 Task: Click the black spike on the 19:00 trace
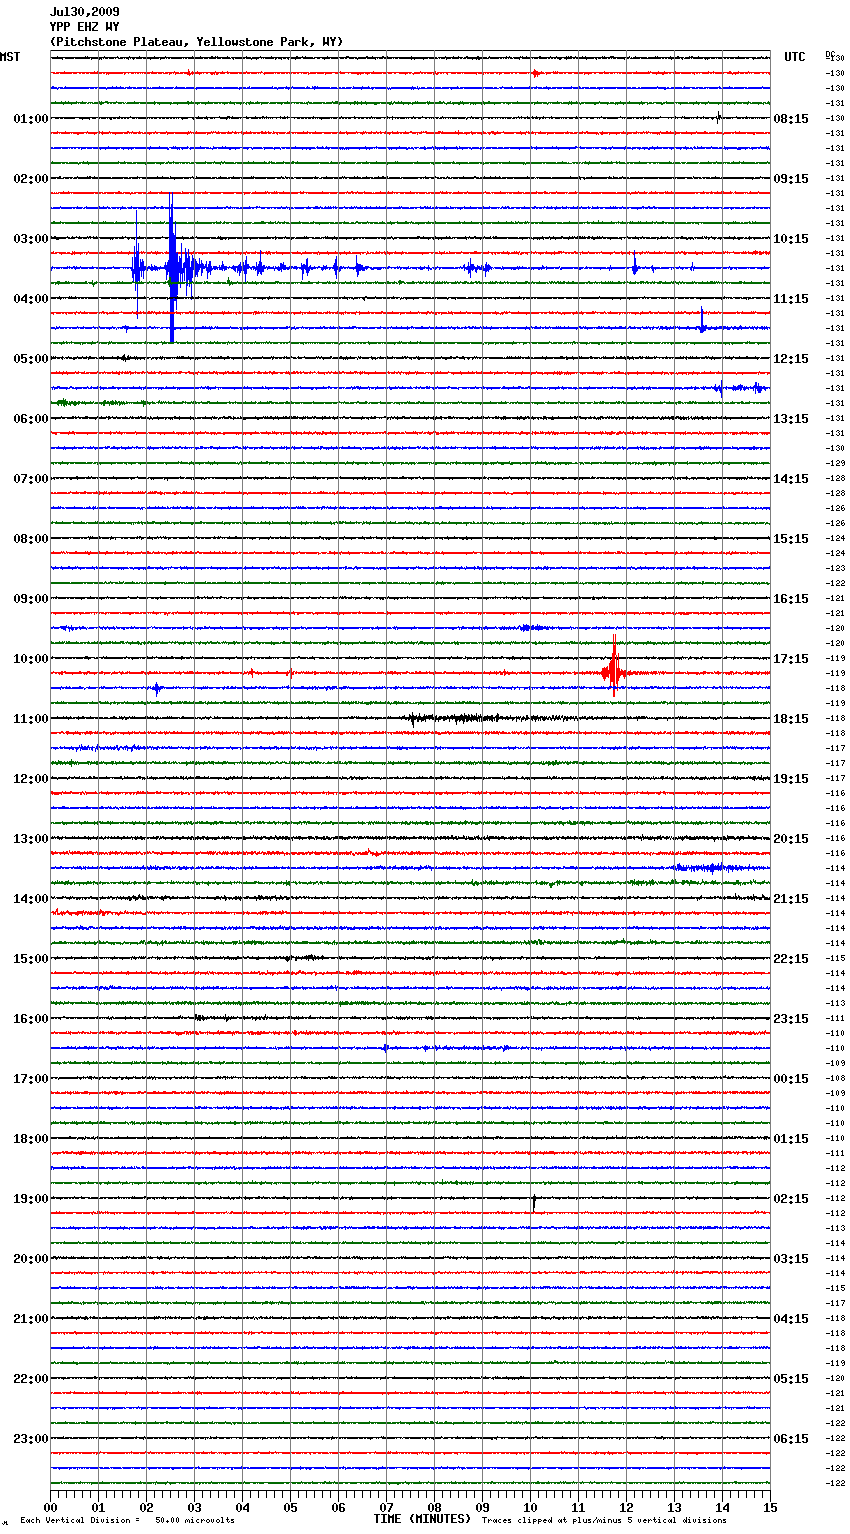tap(534, 1202)
